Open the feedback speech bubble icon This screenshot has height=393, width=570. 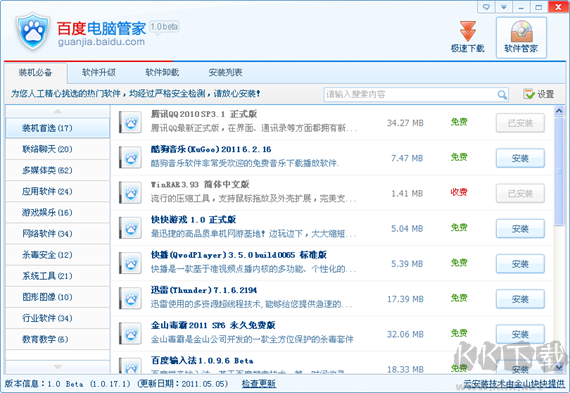(x=486, y=7)
